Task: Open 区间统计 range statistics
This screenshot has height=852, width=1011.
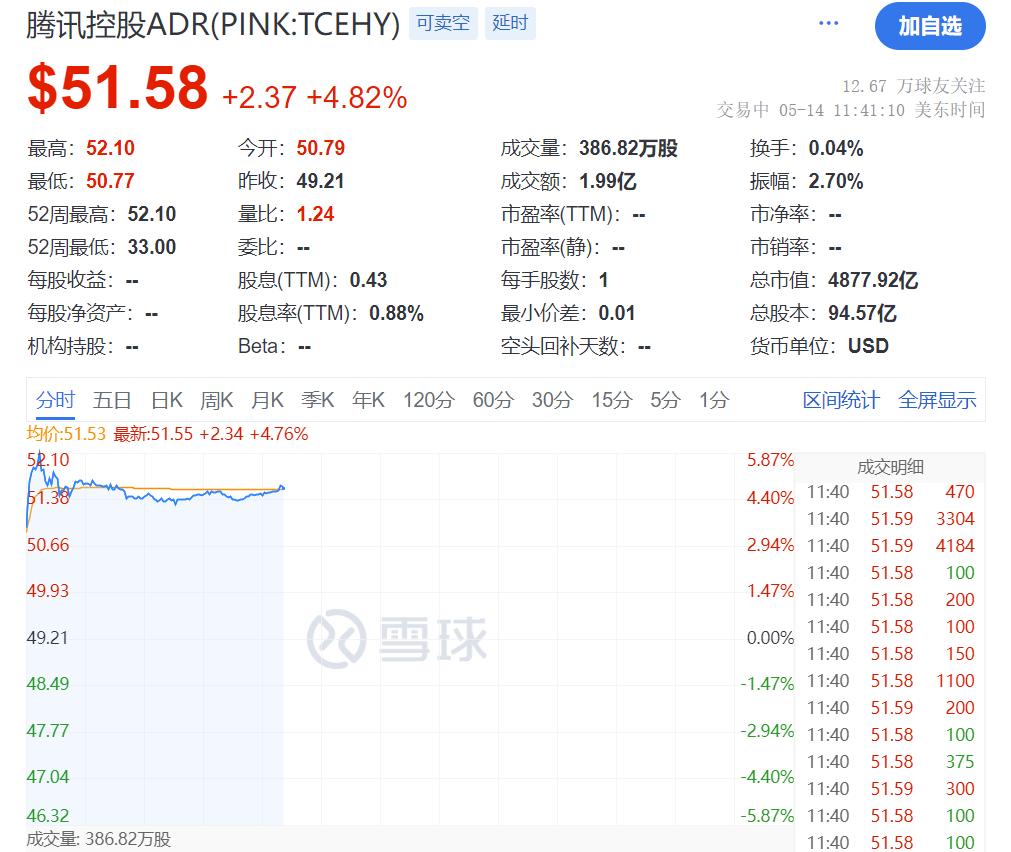Action: tap(841, 400)
